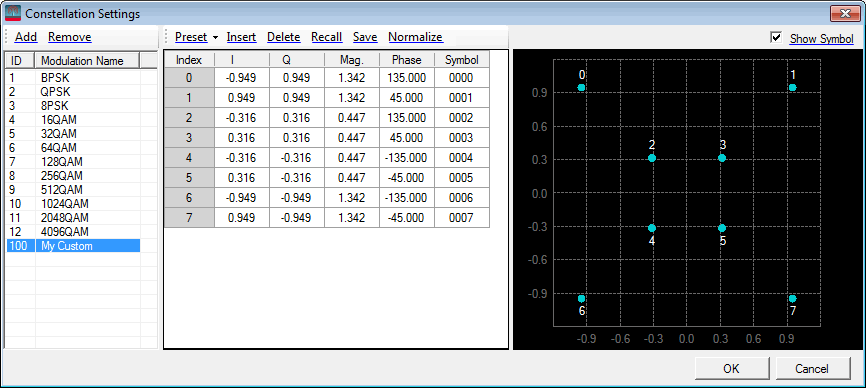Viewport: 866px width, 388px height.
Task: Select the Index 7 row header
Action: 189,217
